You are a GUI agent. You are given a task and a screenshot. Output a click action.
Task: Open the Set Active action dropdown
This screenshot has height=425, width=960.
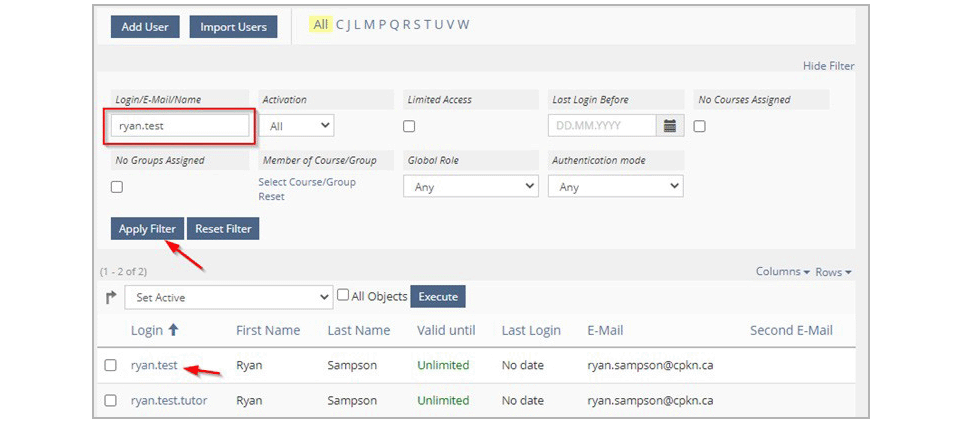(229, 297)
